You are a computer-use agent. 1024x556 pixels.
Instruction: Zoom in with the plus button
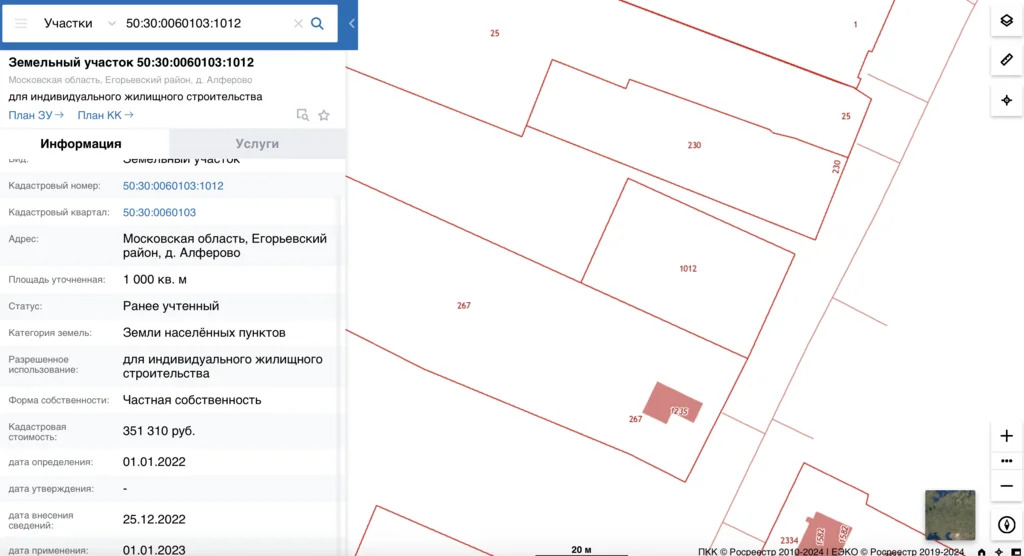(x=1006, y=436)
